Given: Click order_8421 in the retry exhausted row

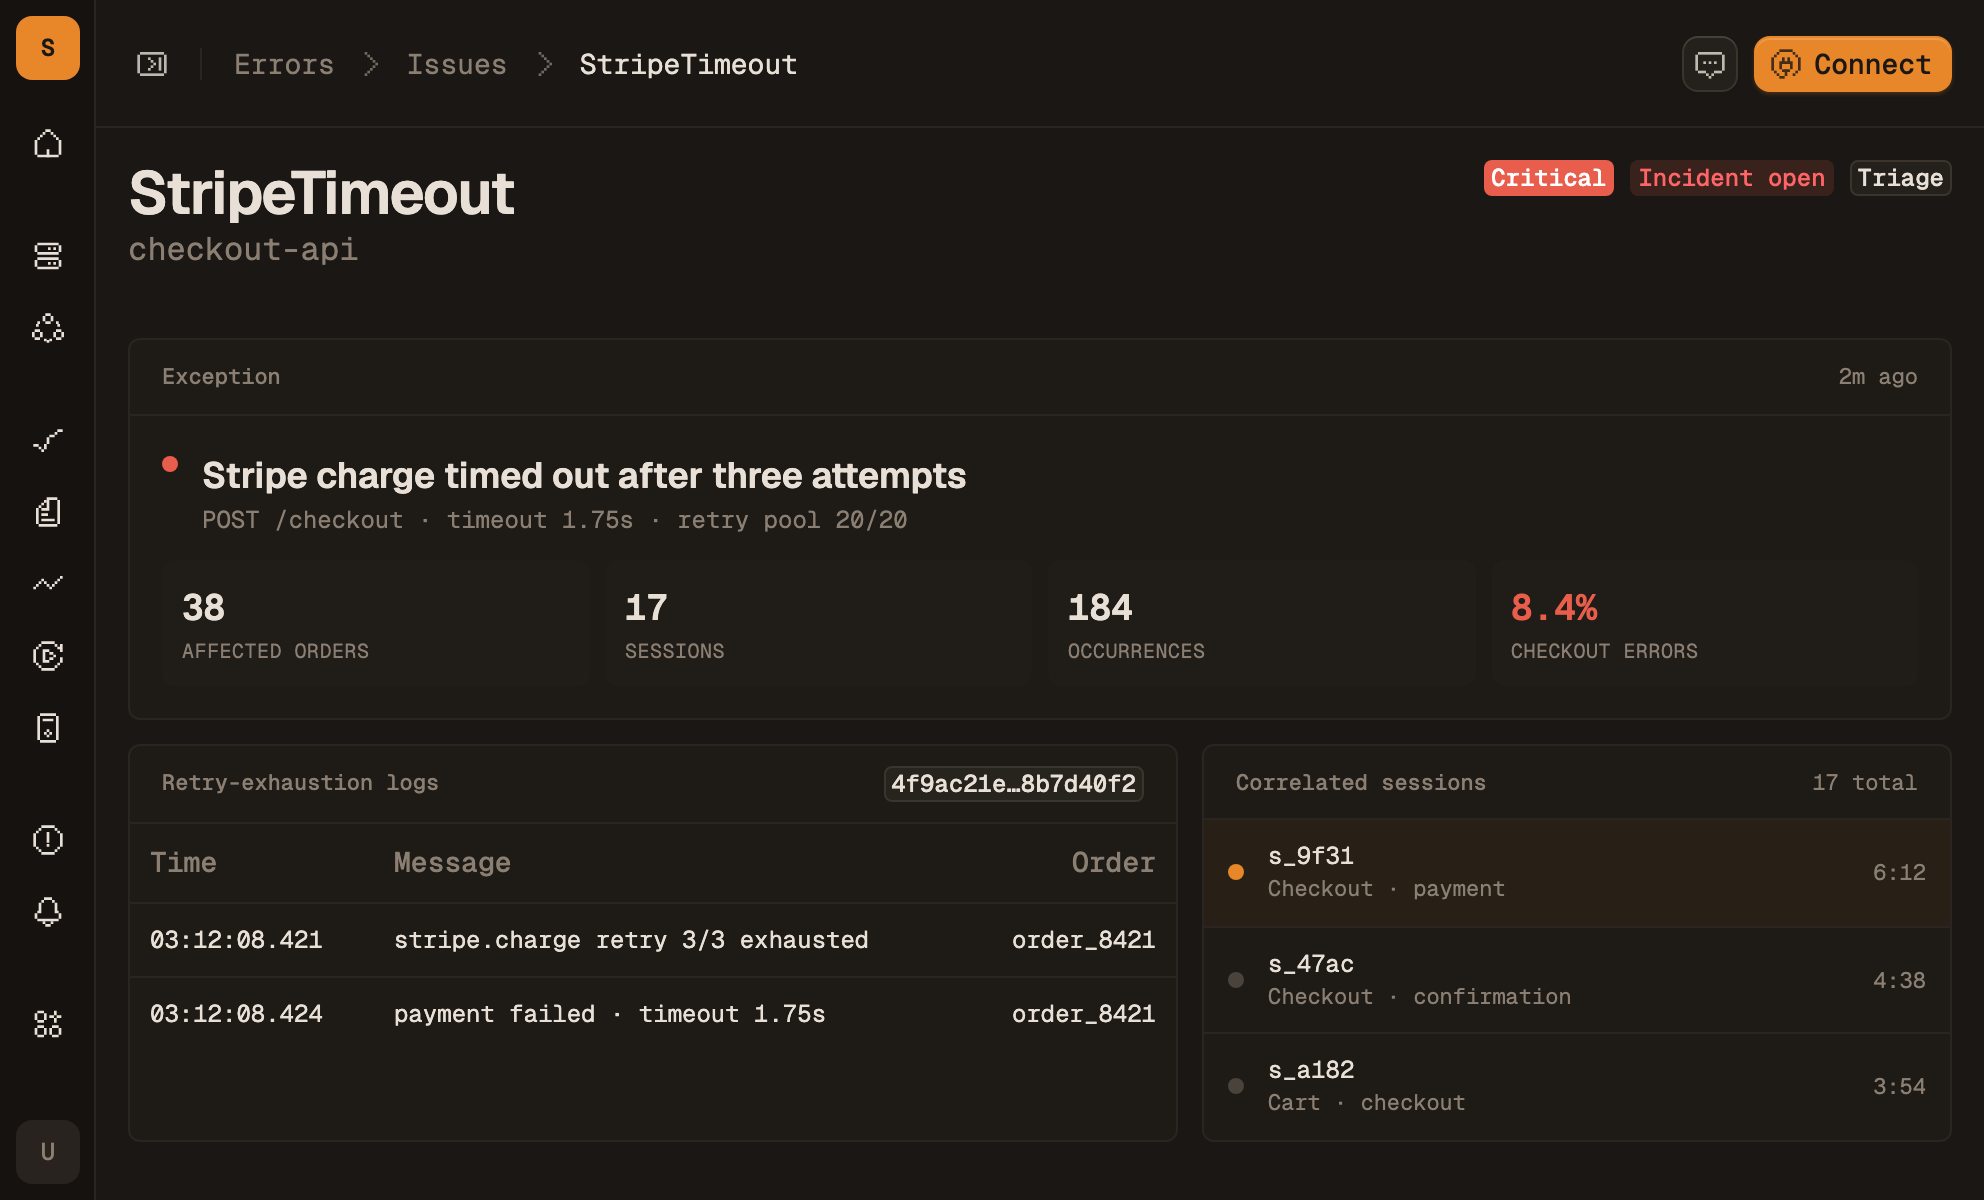Looking at the screenshot, I should [x=1083, y=940].
